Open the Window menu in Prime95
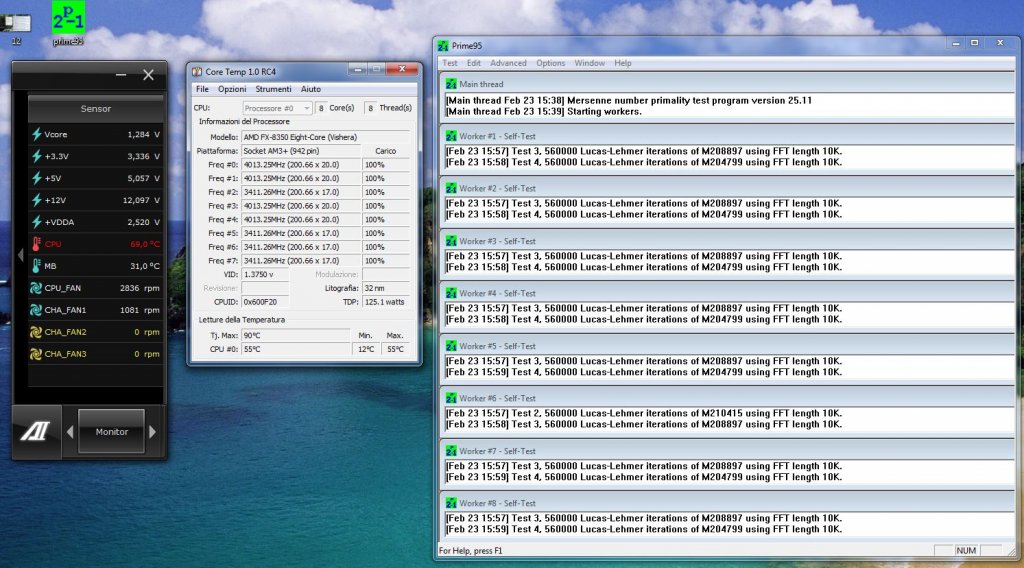 [x=589, y=63]
